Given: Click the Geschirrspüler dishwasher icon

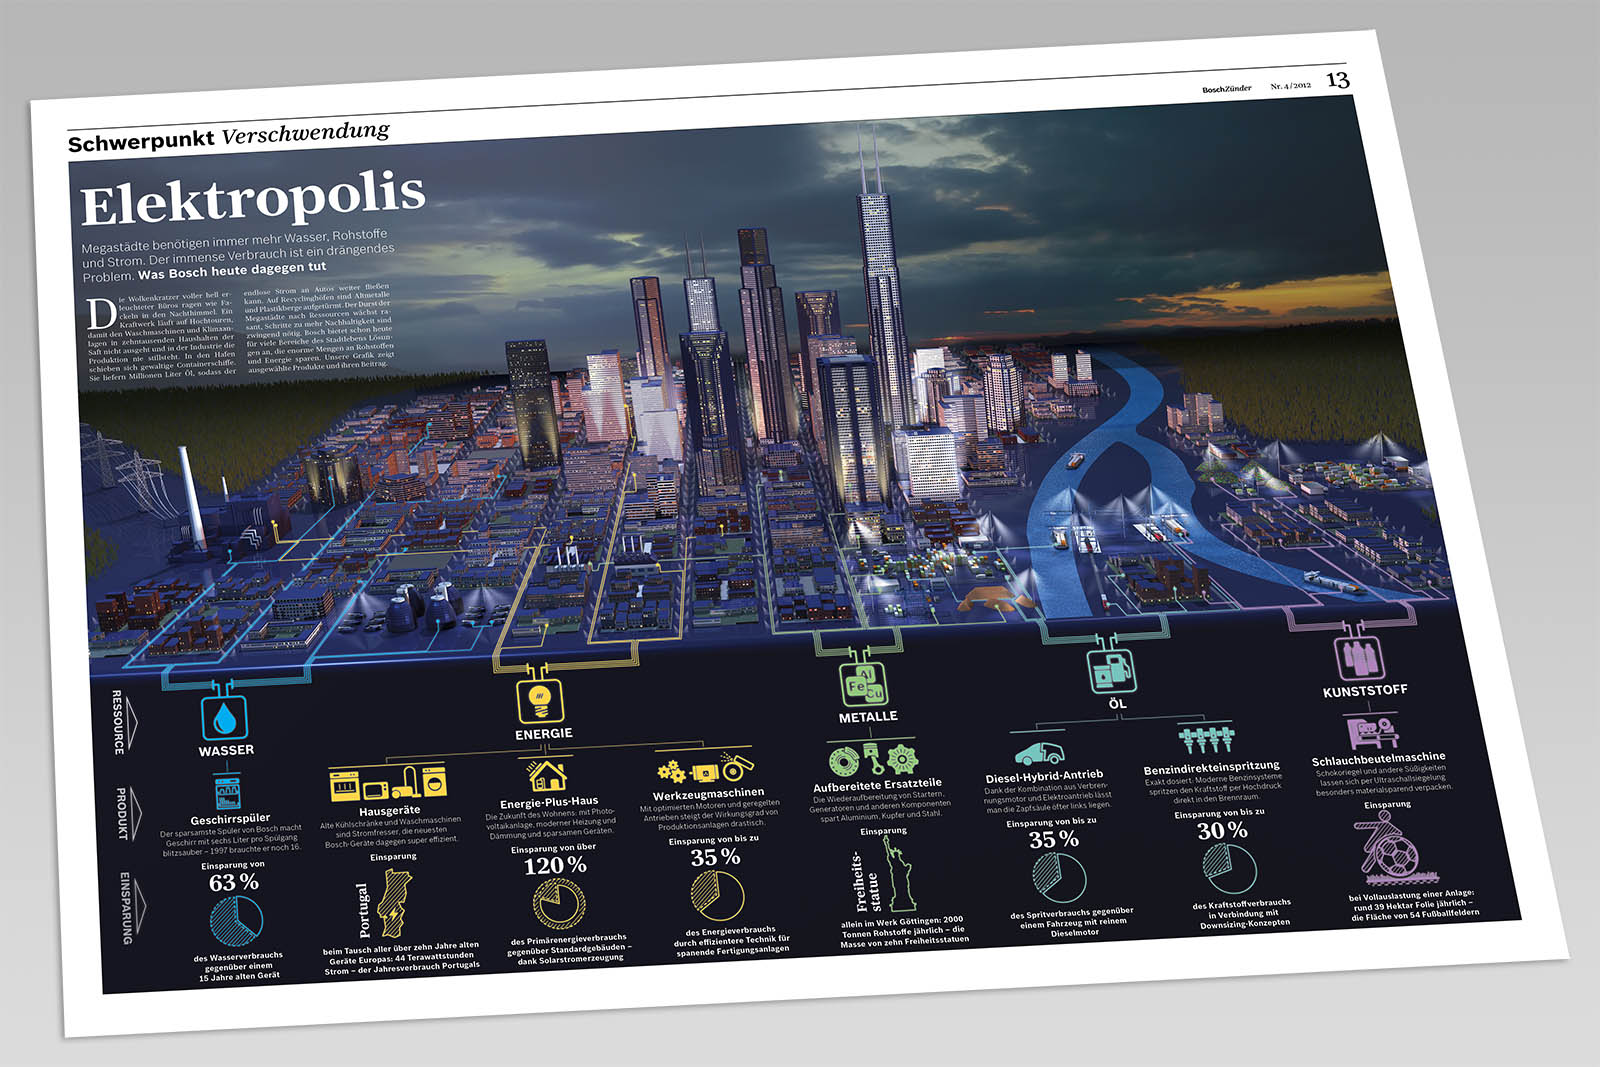Looking at the screenshot, I should click(227, 791).
